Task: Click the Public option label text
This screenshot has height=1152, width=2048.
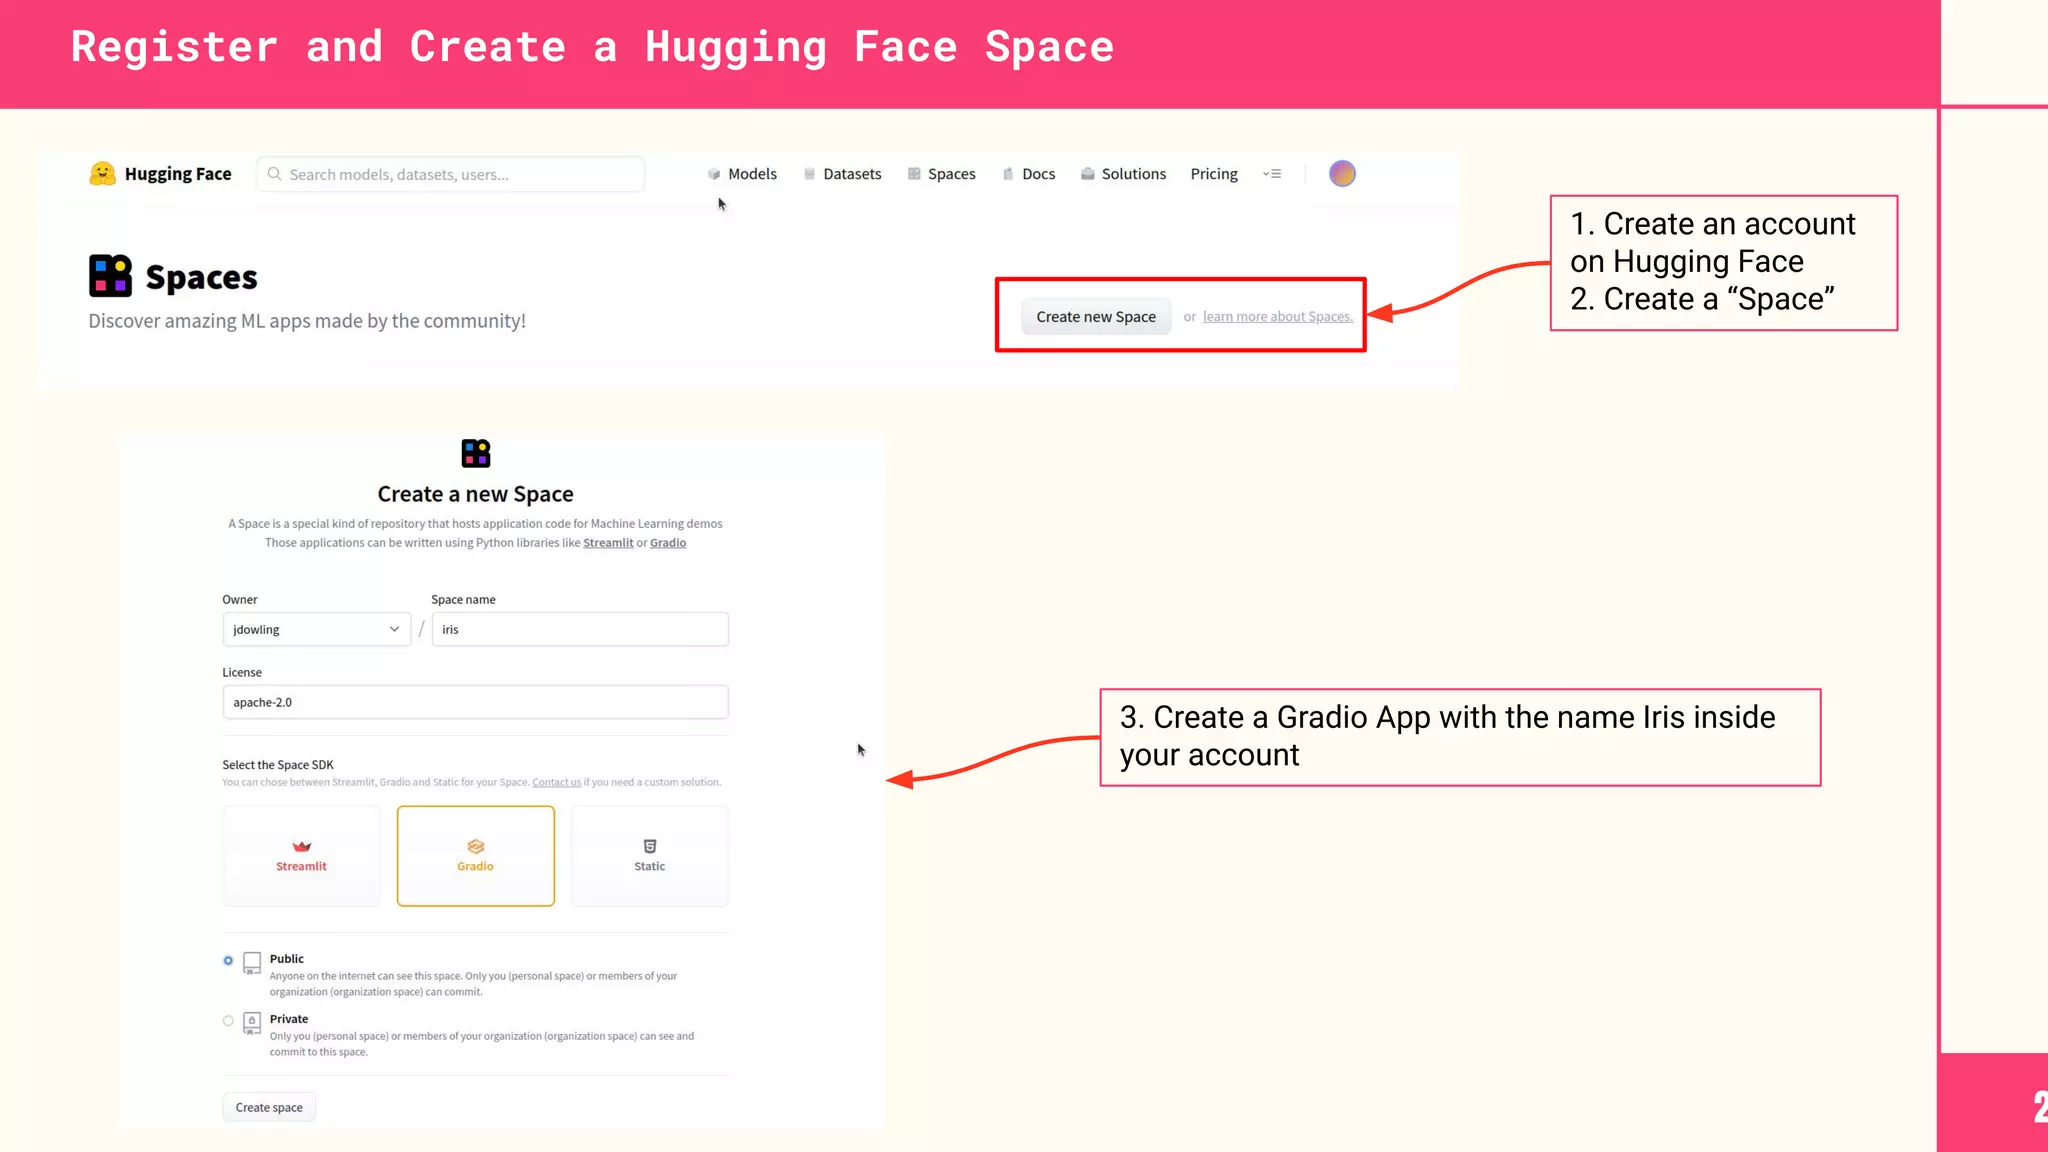Action: click(x=287, y=959)
